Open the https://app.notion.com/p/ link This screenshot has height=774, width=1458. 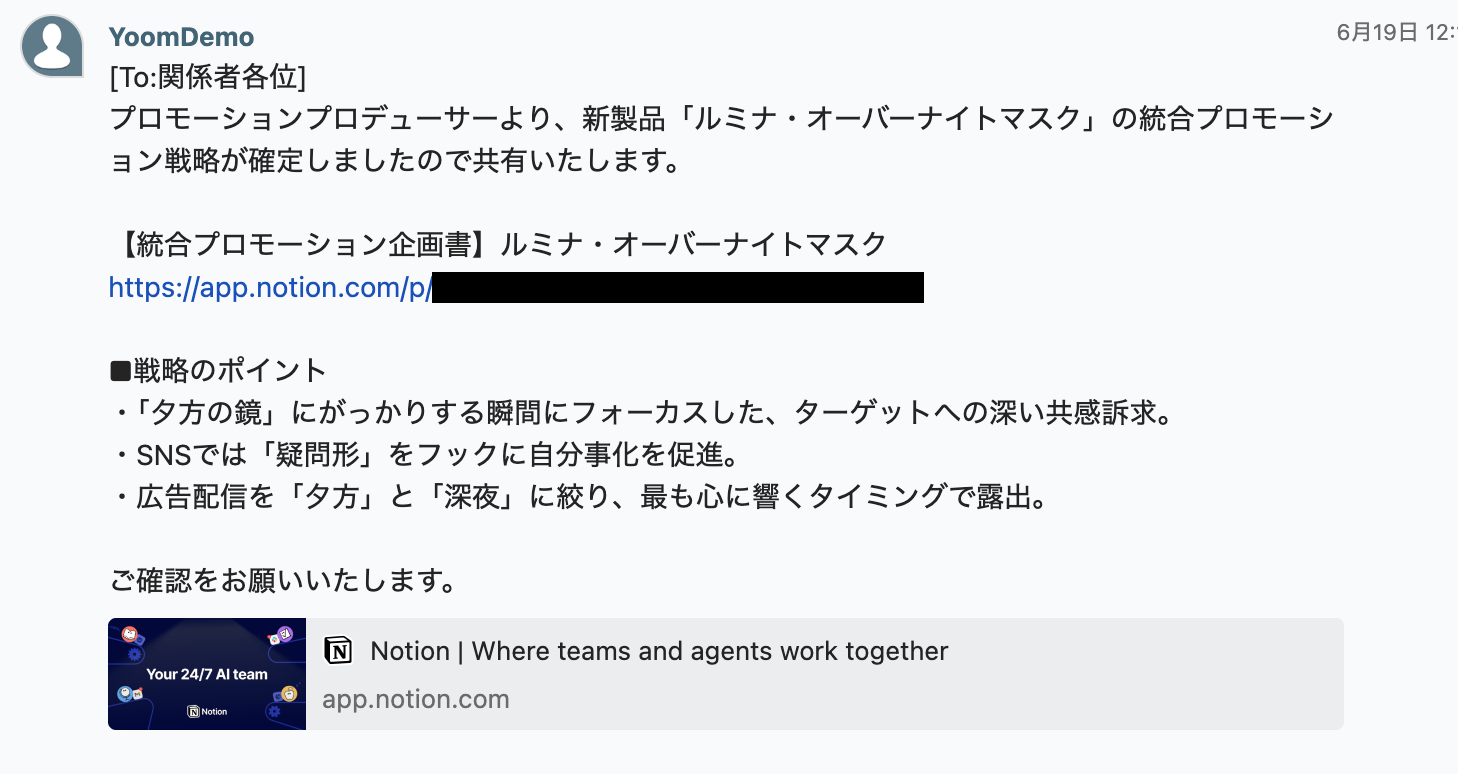click(270, 288)
